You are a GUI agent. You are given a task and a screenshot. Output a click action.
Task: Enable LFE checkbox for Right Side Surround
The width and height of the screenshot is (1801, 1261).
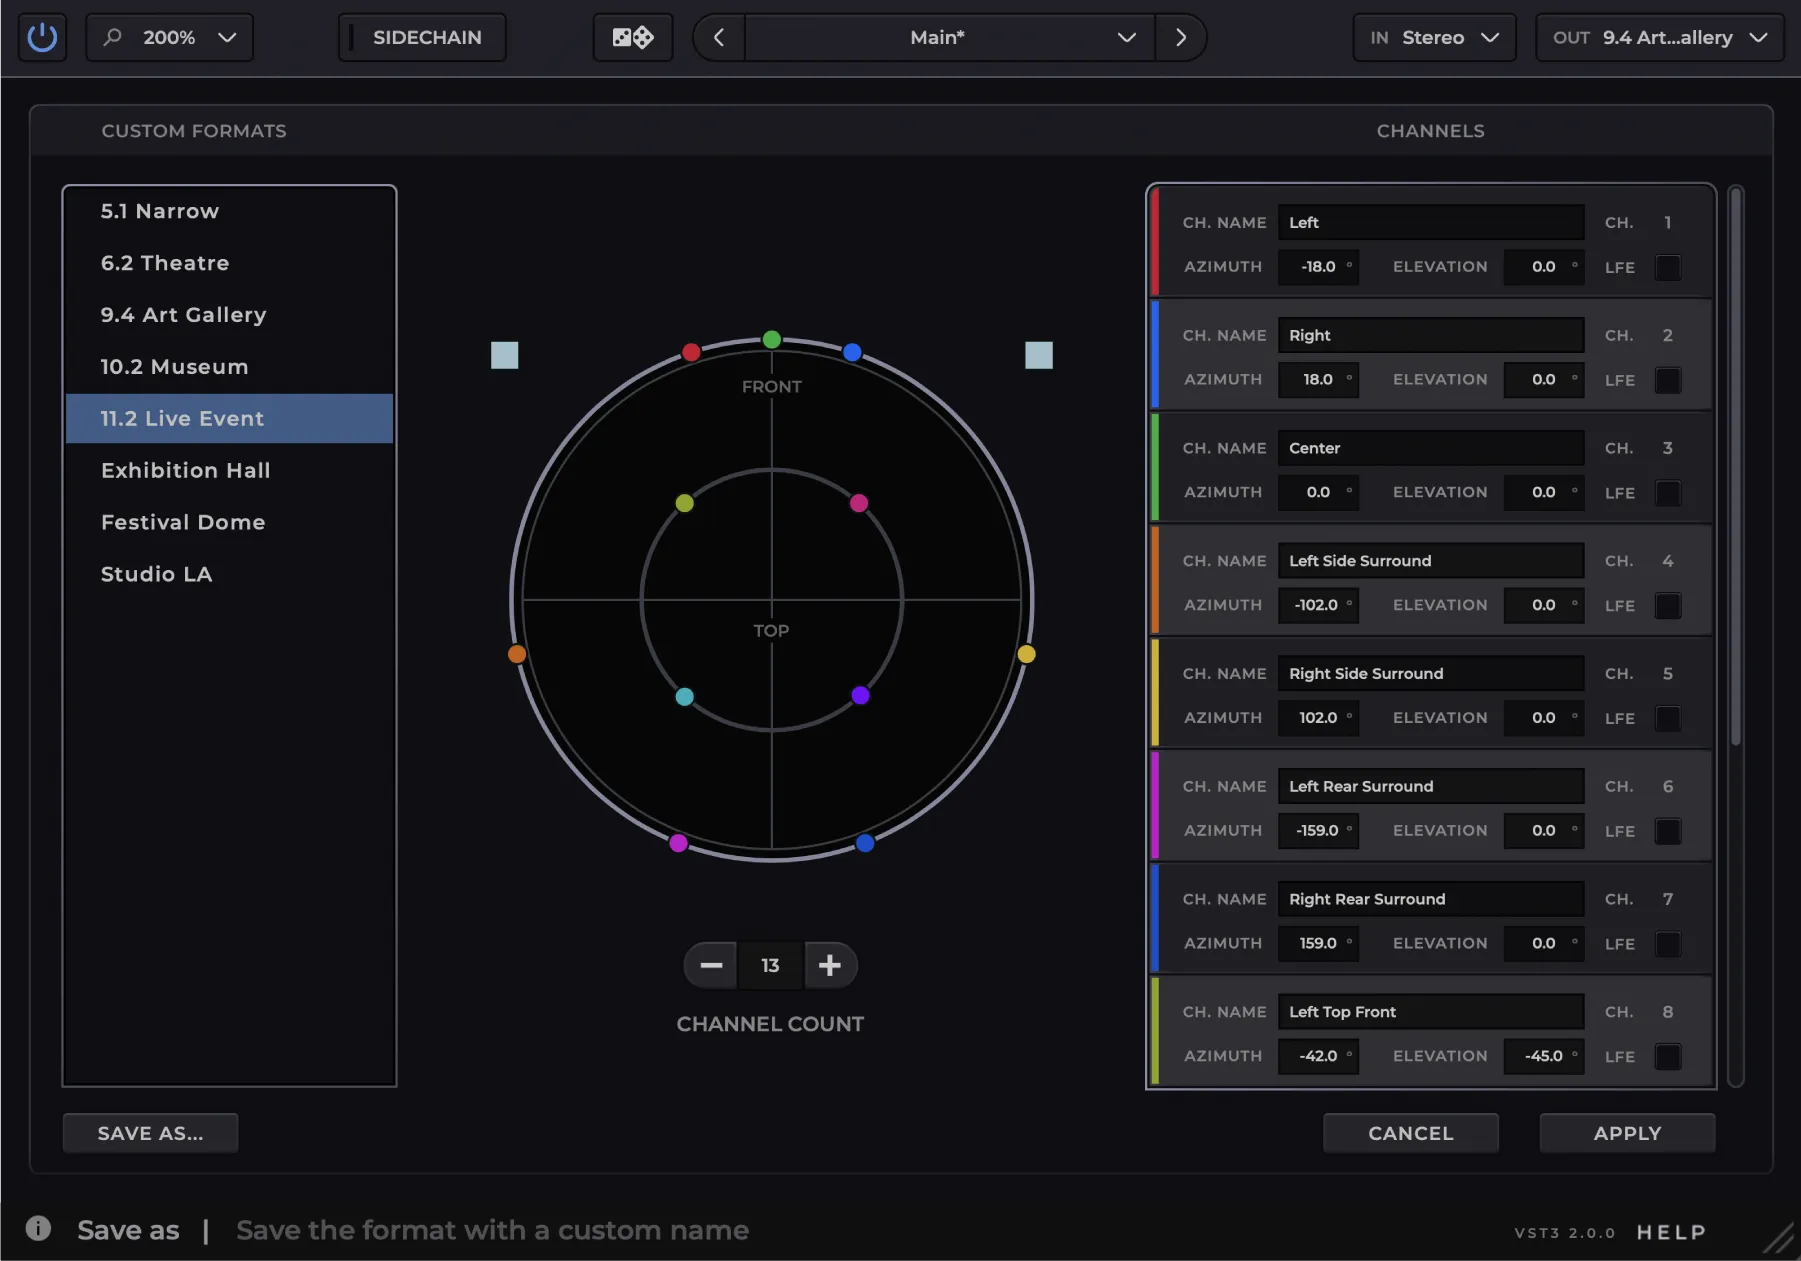(1668, 718)
